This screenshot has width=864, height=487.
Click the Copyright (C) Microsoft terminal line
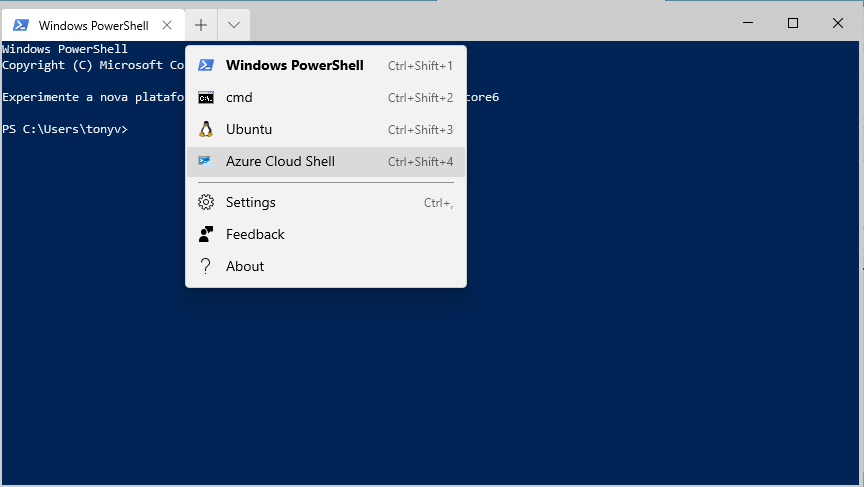pyautogui.click(x=93, y=65)
